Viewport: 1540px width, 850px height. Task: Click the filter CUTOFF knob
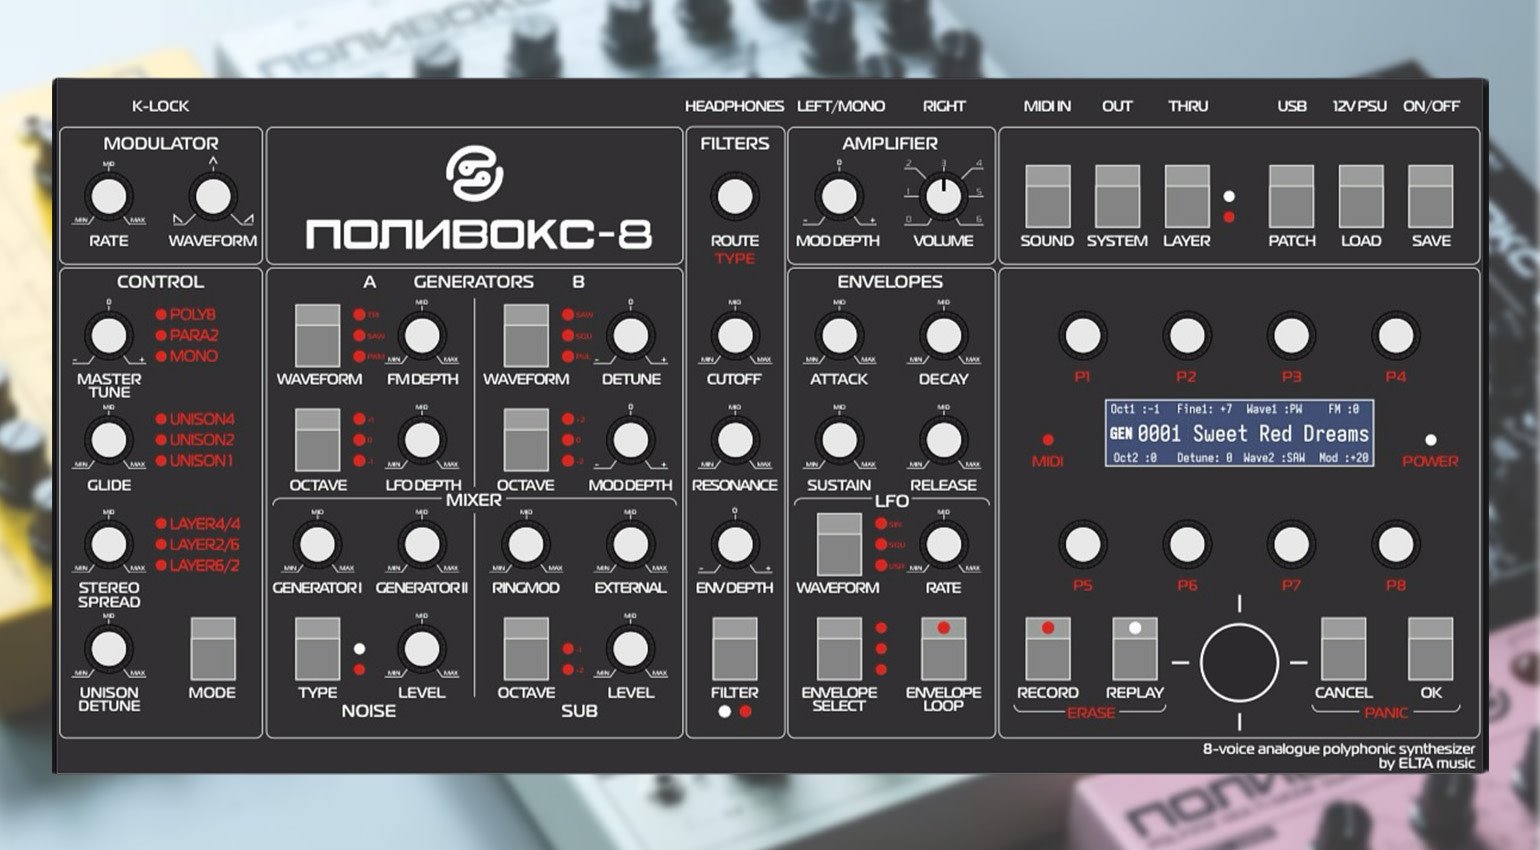[x=734, y=336]
